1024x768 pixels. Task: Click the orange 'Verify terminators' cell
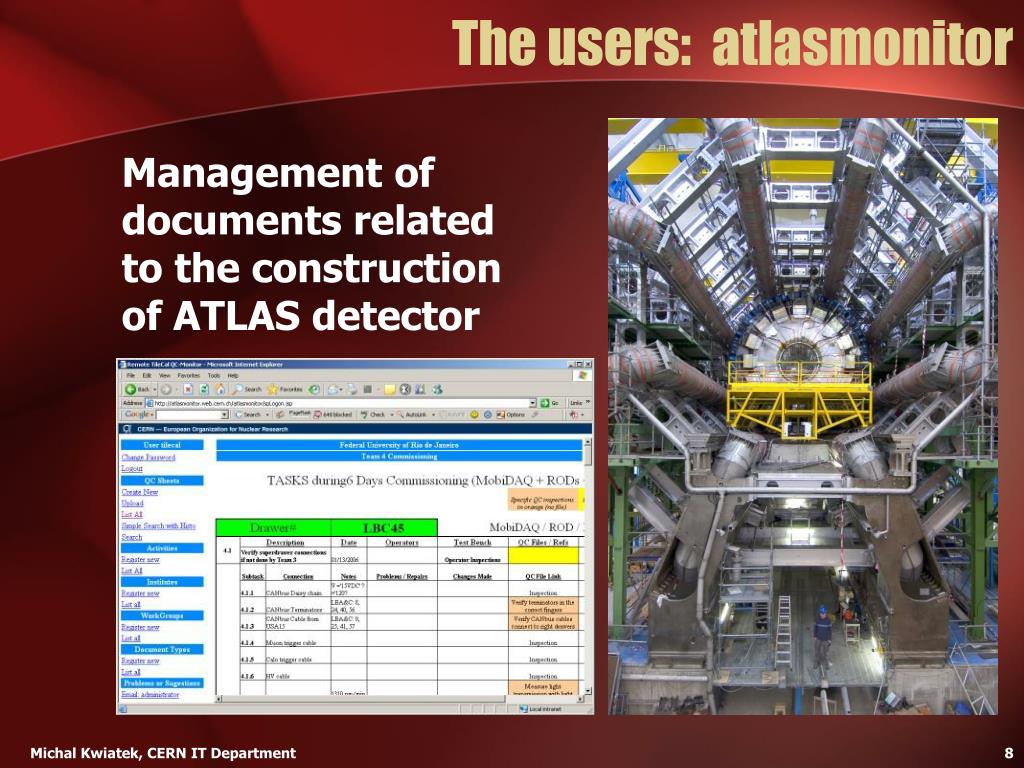(543, 605)
